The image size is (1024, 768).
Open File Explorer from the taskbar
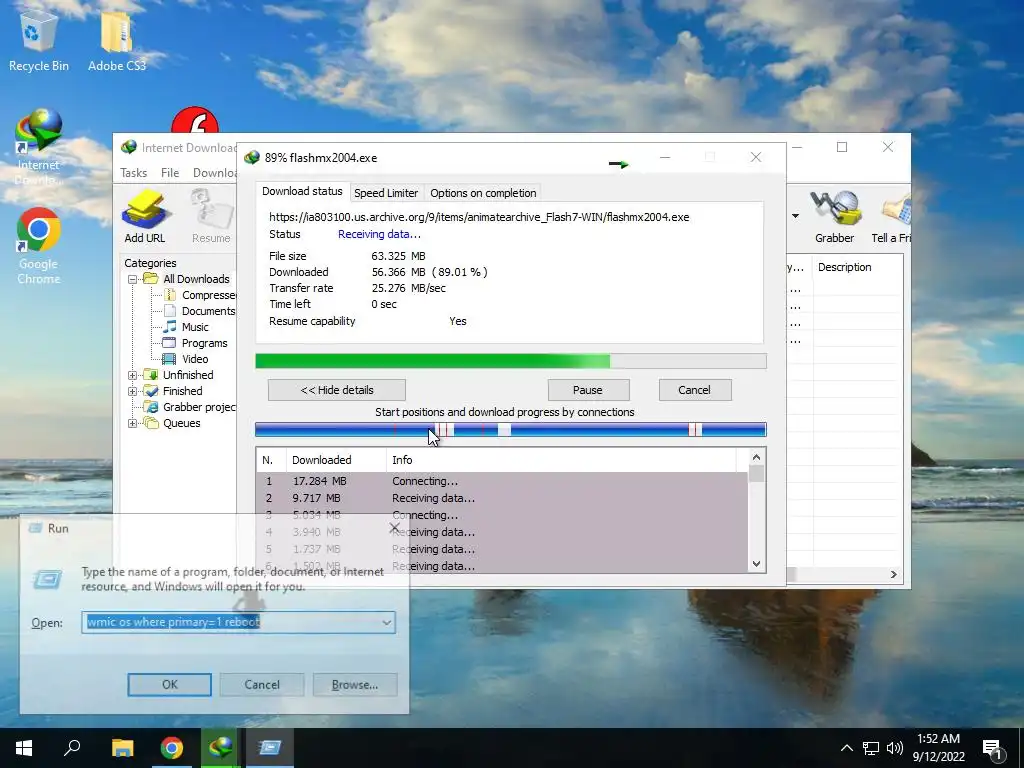pyautogui.click(x=122, y=748)
